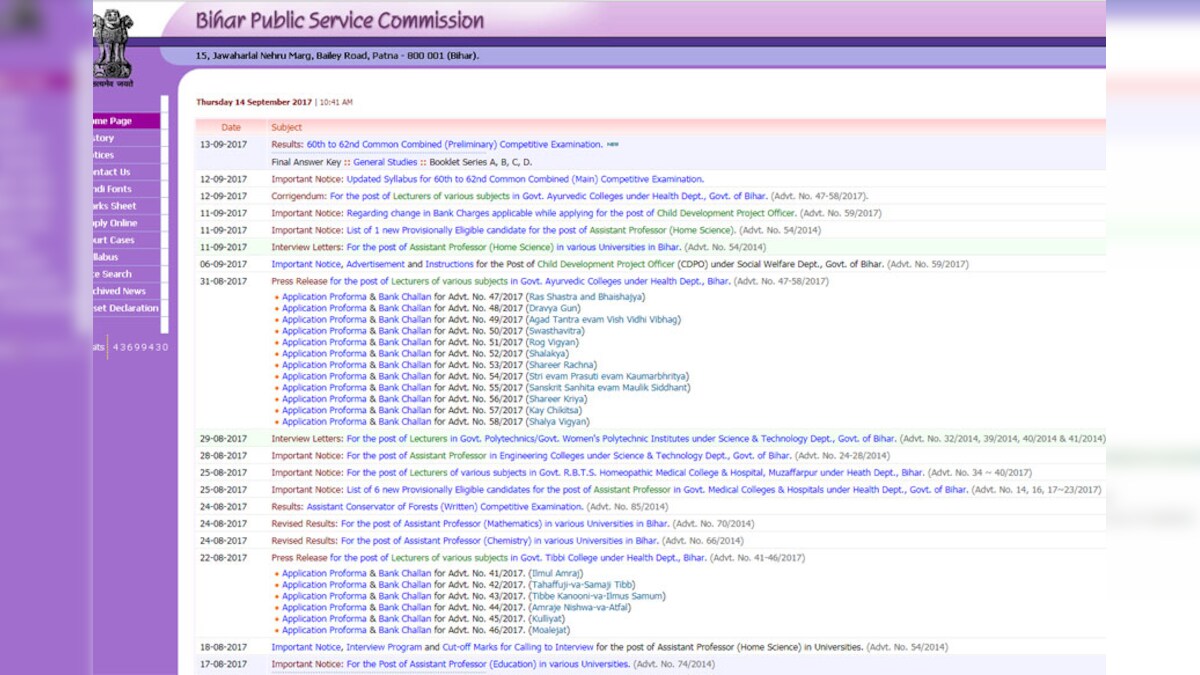Open Bank Challan for Advt. No. 42/2017
Viewport: 1200px width, 675px height.
click(x=405, y=585)
